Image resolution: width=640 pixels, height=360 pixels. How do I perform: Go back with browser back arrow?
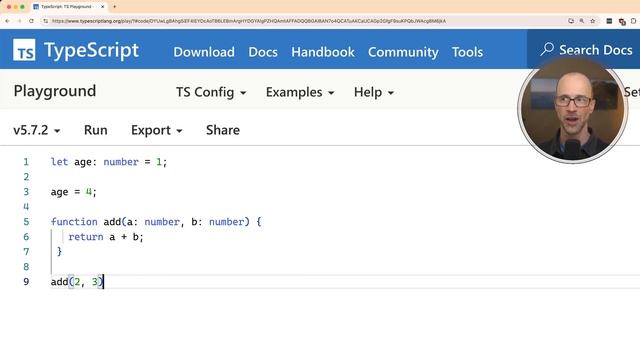click(7, 21)
